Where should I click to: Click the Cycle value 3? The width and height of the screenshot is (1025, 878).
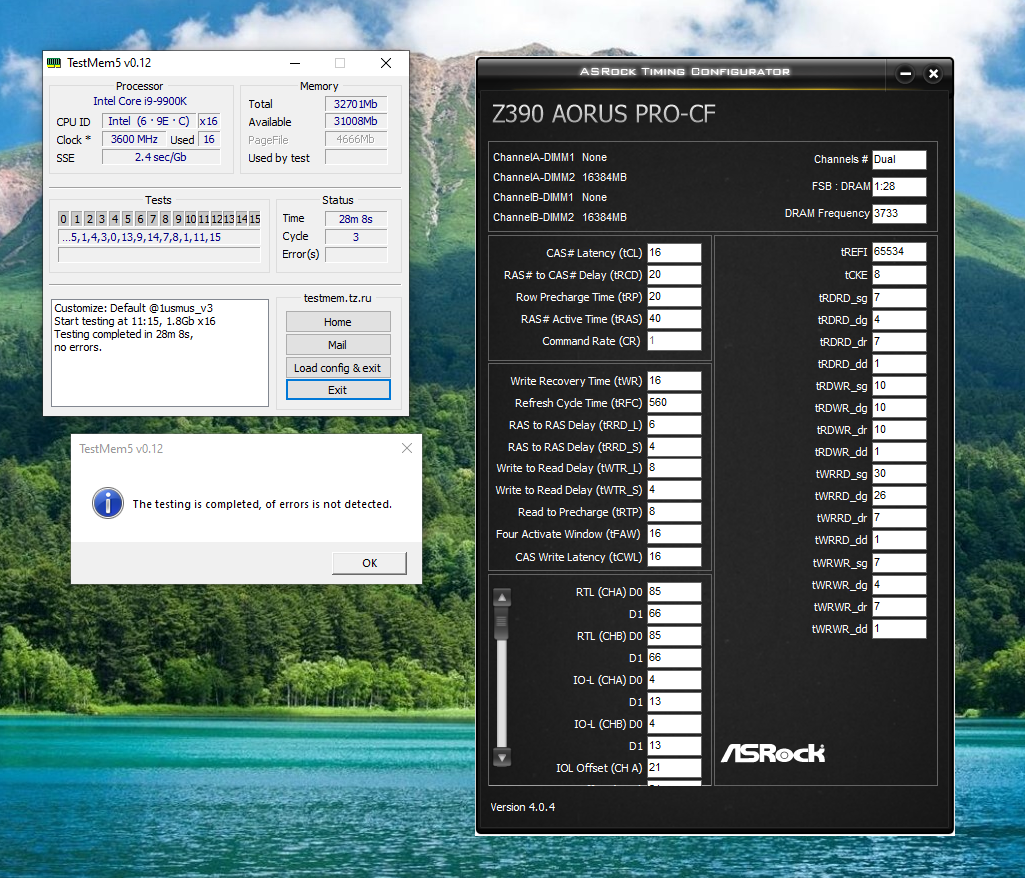click(356, 237)
